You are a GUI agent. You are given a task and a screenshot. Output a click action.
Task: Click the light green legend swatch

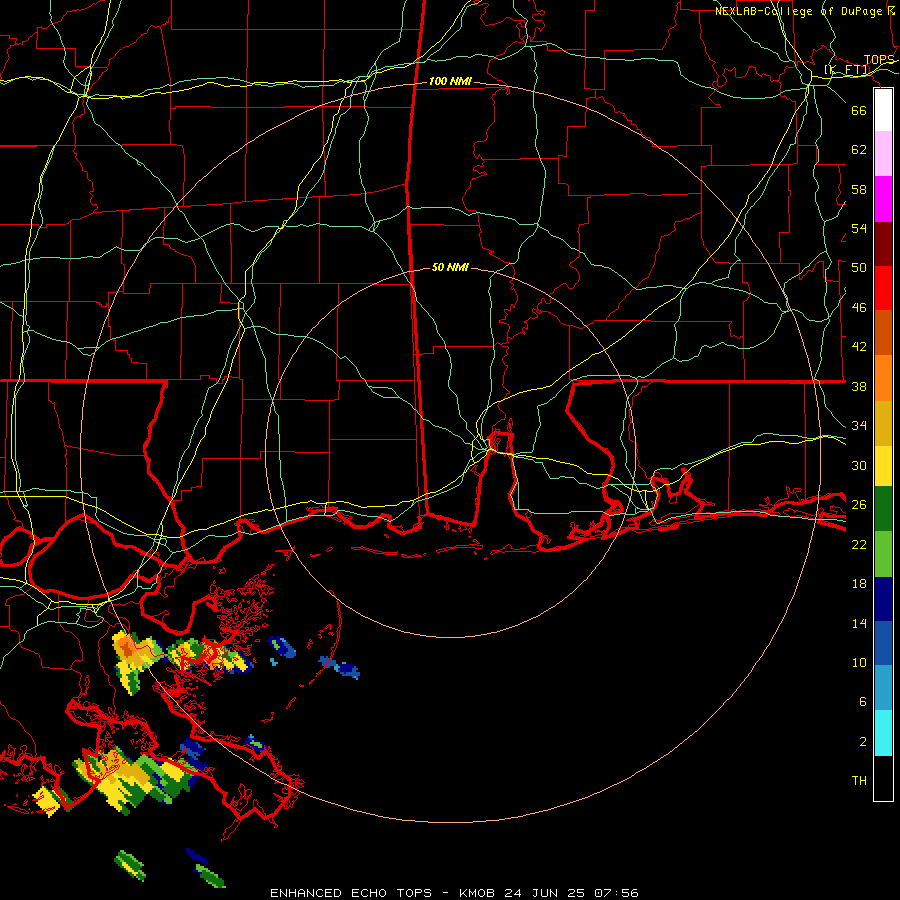(883, 554)
